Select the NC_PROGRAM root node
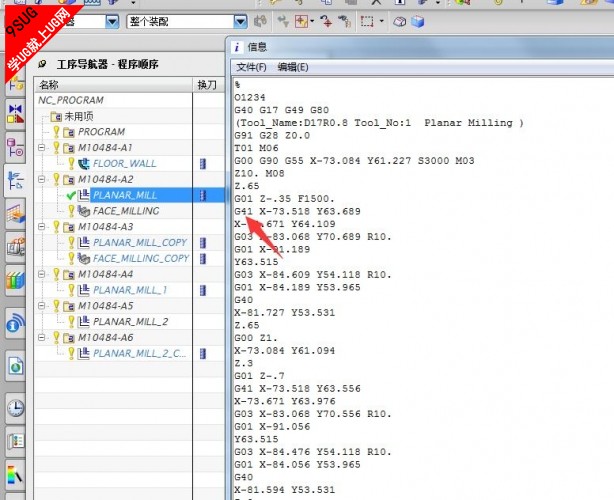 (71, 100)
